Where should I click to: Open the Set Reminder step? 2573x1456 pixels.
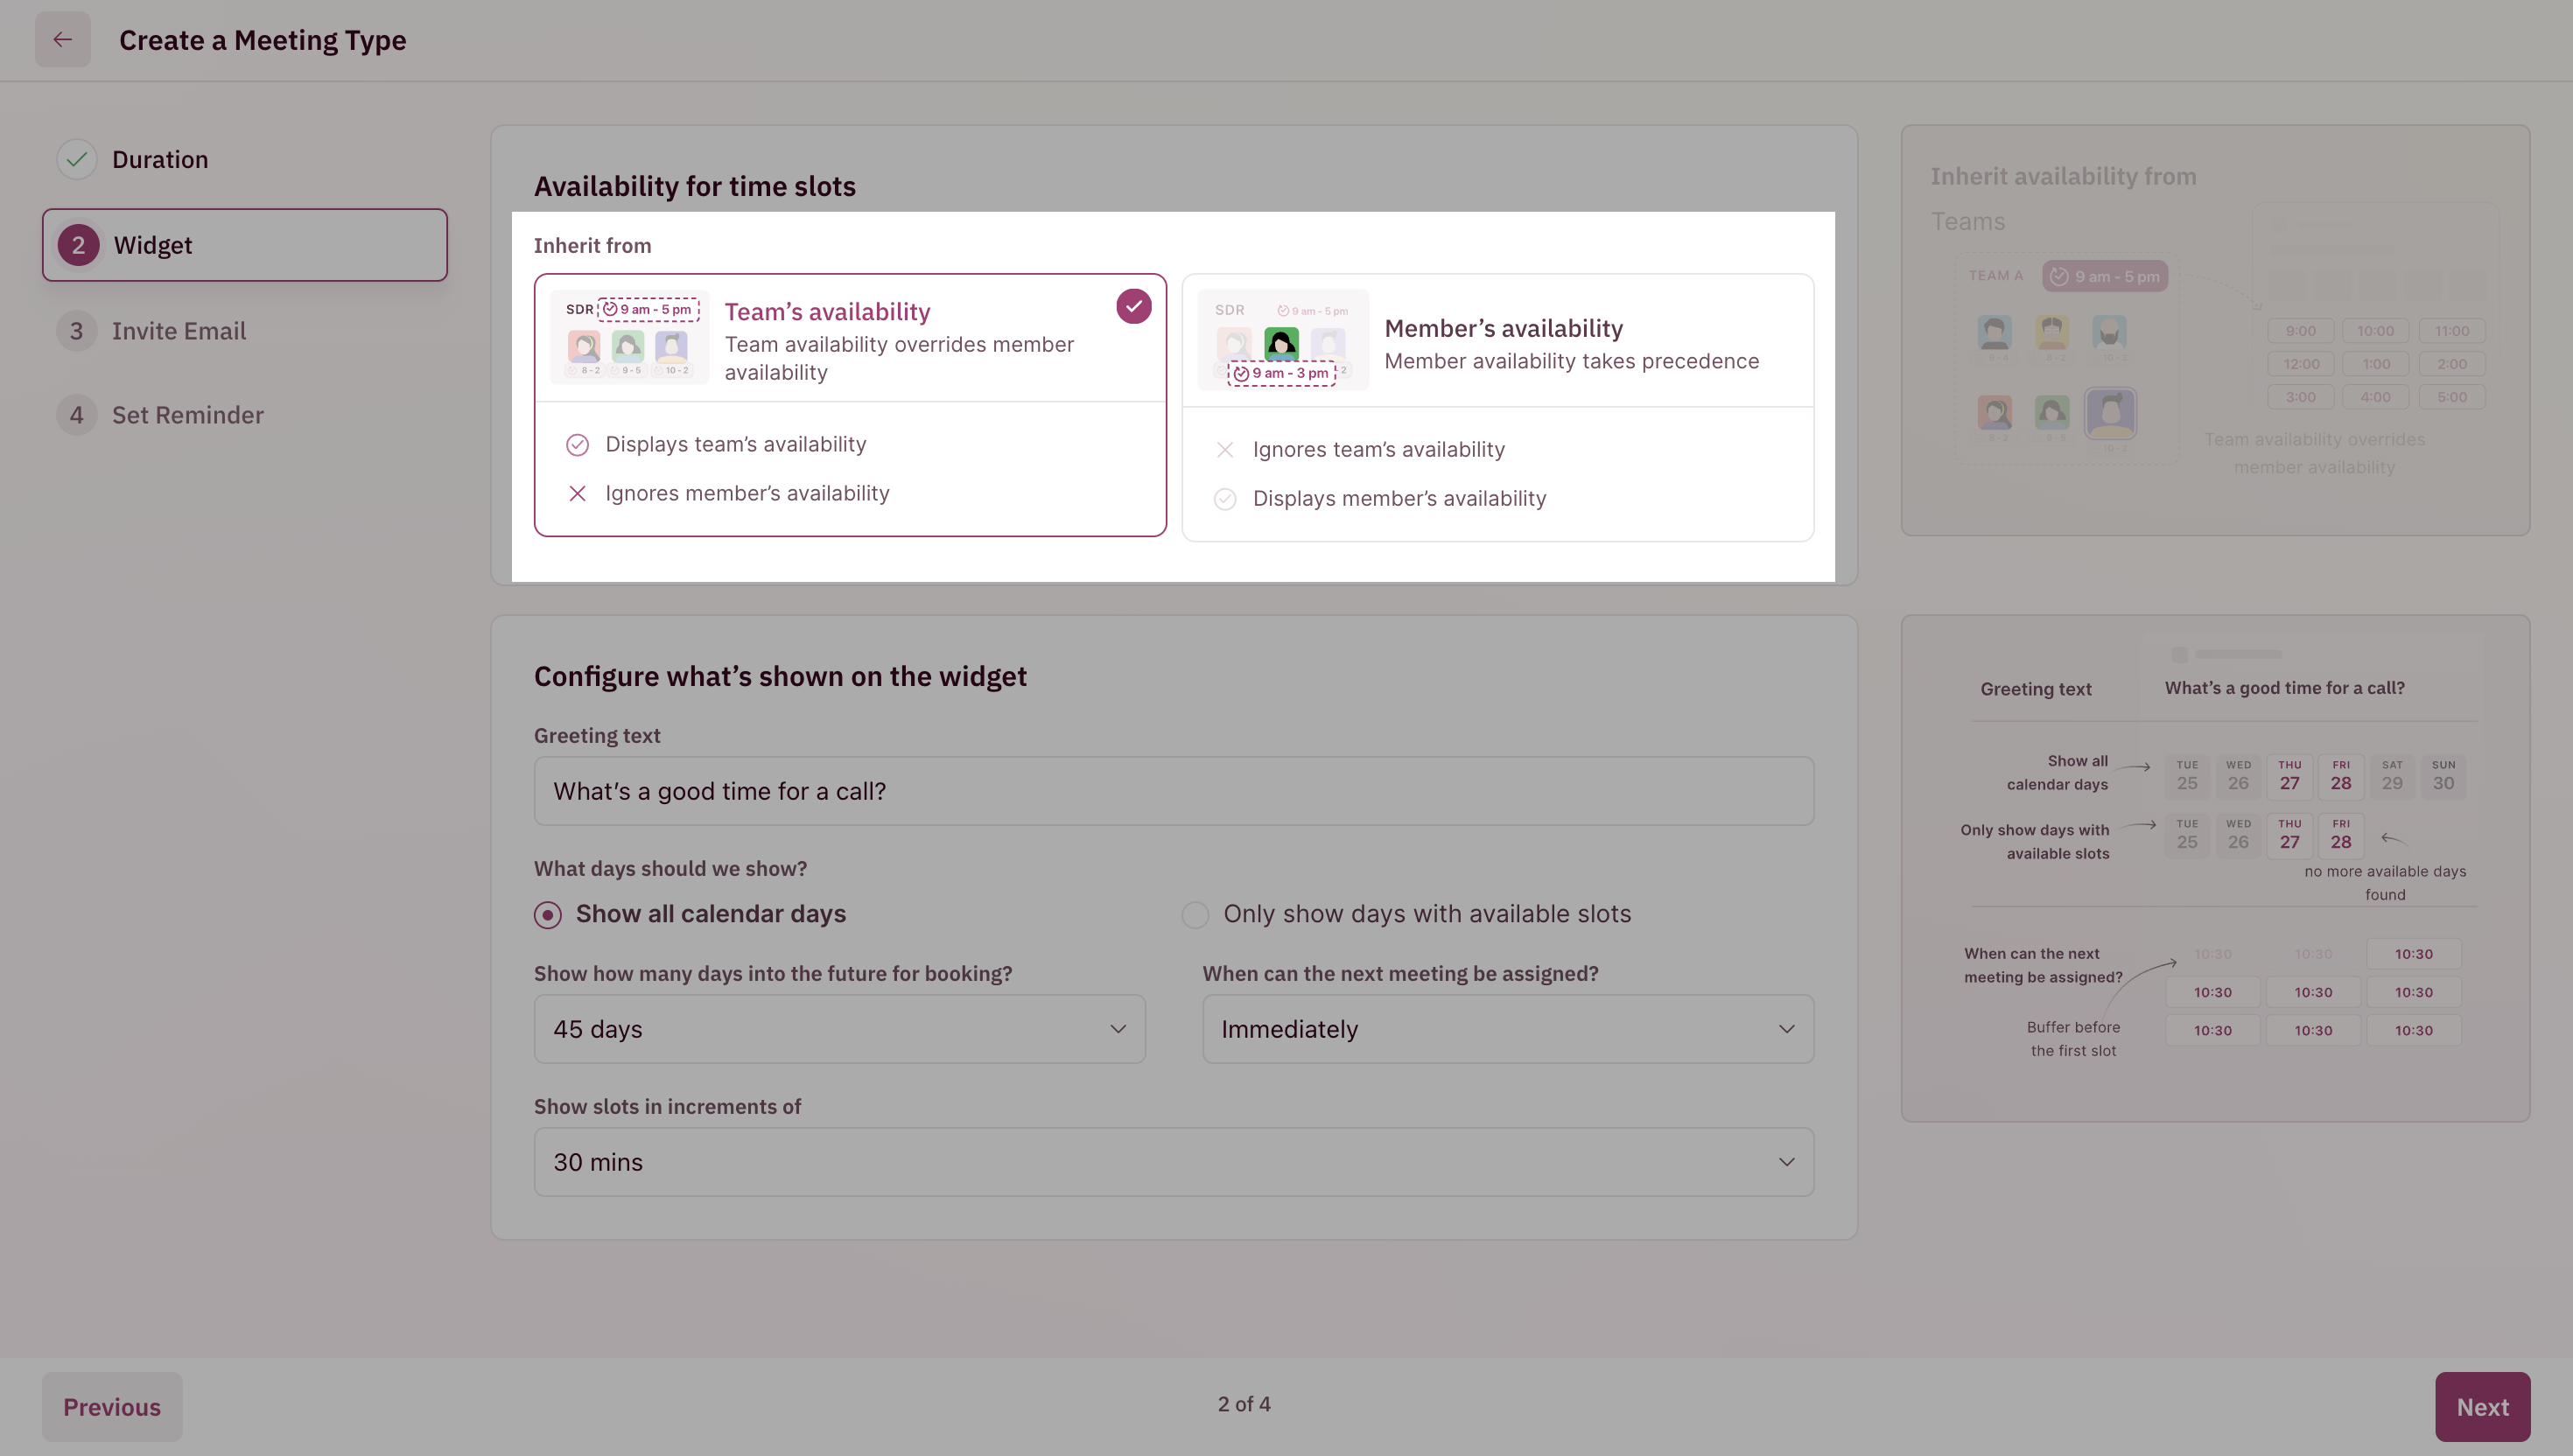click(188, 415)
